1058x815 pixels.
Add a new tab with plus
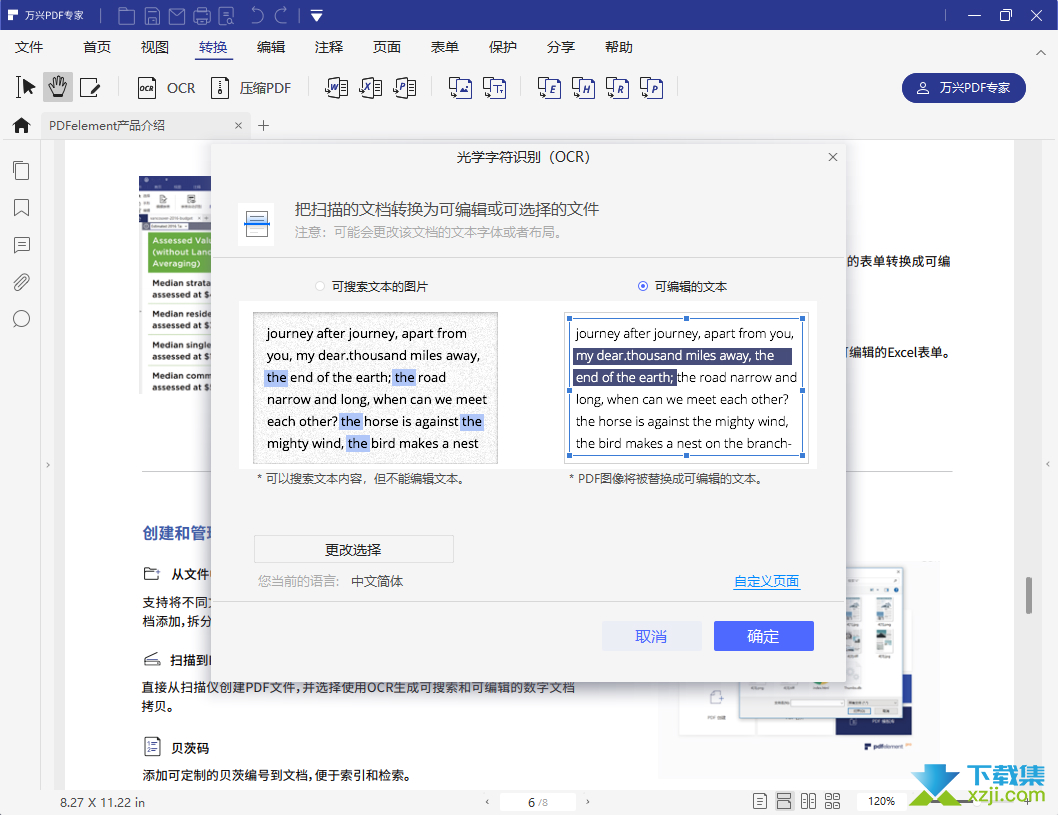click(264, 125)
